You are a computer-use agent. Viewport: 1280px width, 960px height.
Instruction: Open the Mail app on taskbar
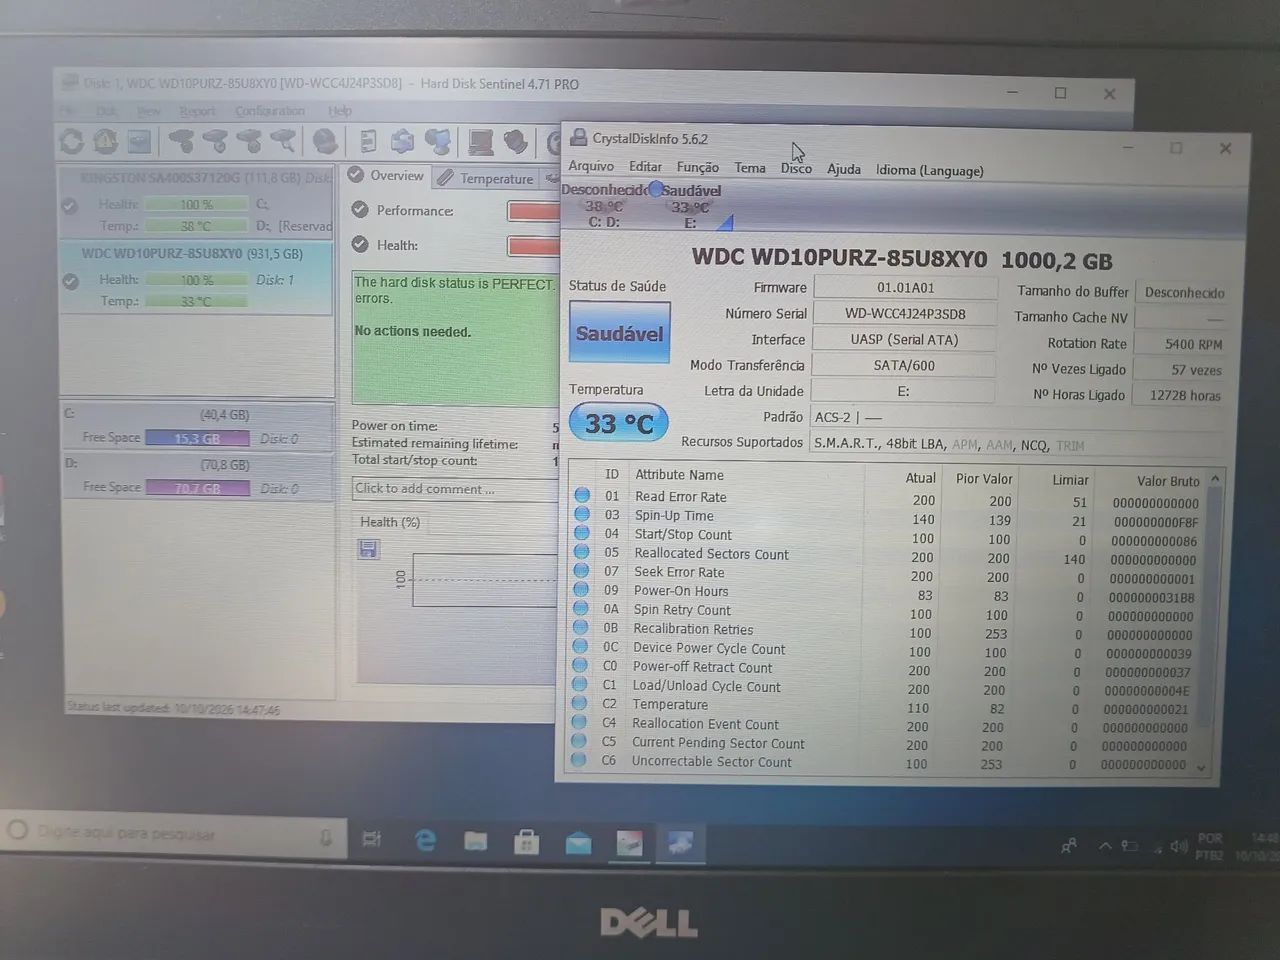click(578, 843)
